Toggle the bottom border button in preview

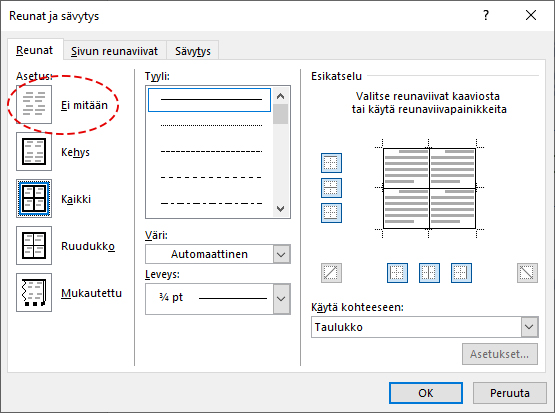tap(331, 213)
